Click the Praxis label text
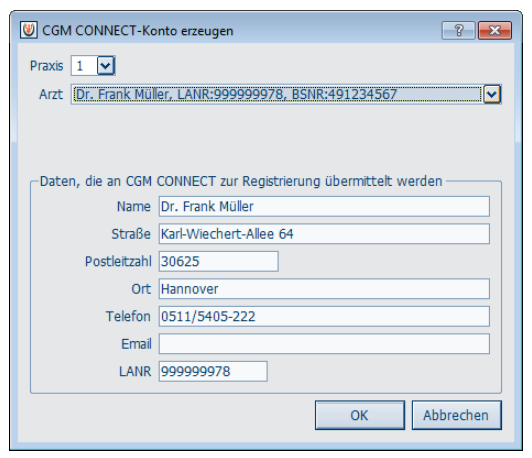Viewport: 532px width, 458px height. click(x=46, y=66)
